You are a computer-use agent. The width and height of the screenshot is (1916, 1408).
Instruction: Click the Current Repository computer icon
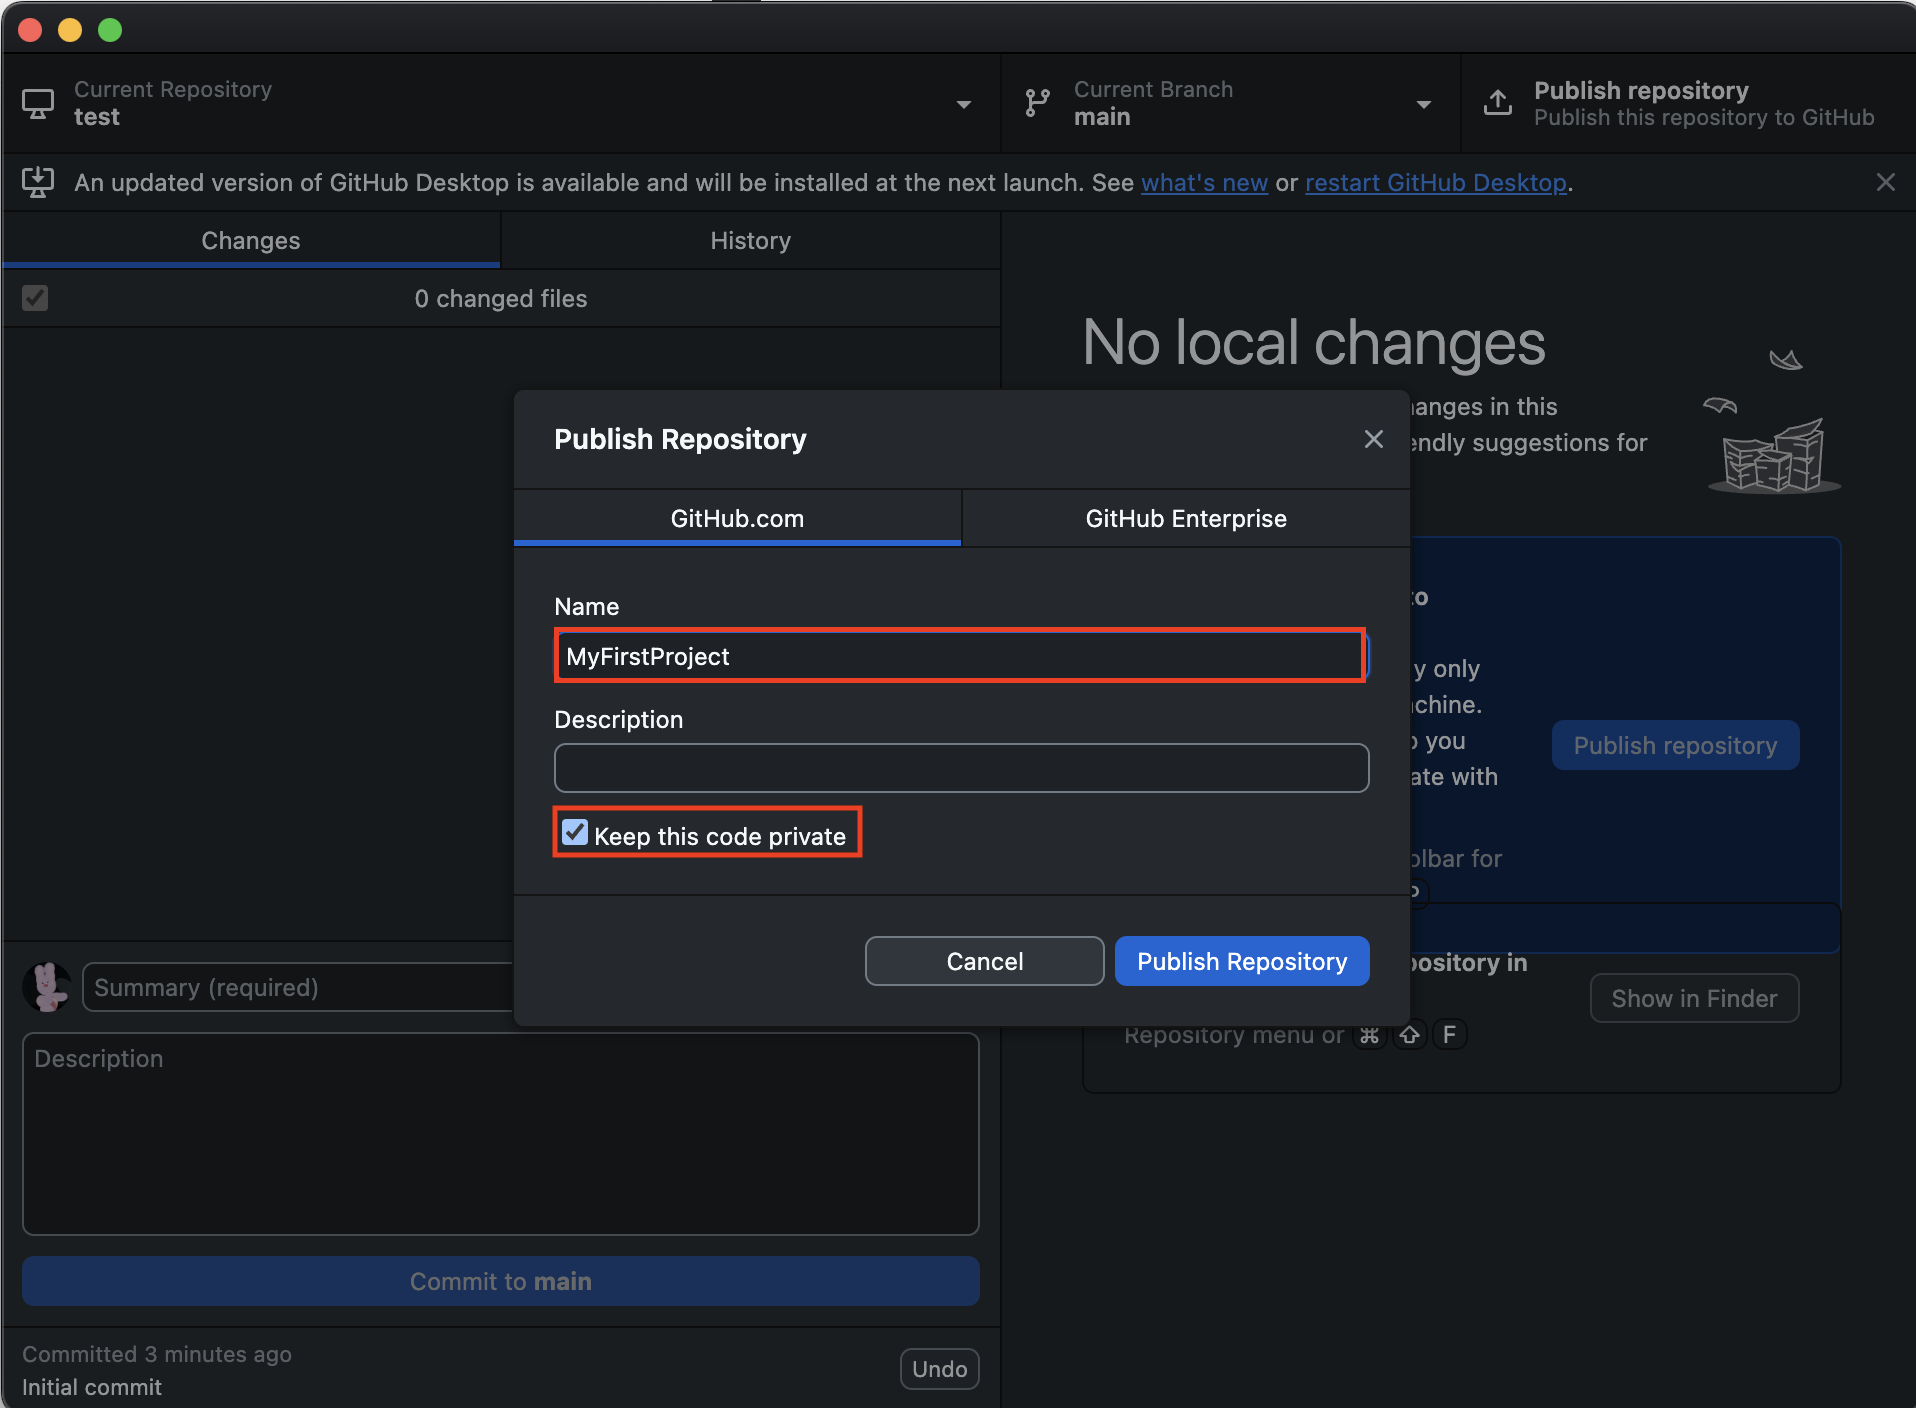[38, 104]
